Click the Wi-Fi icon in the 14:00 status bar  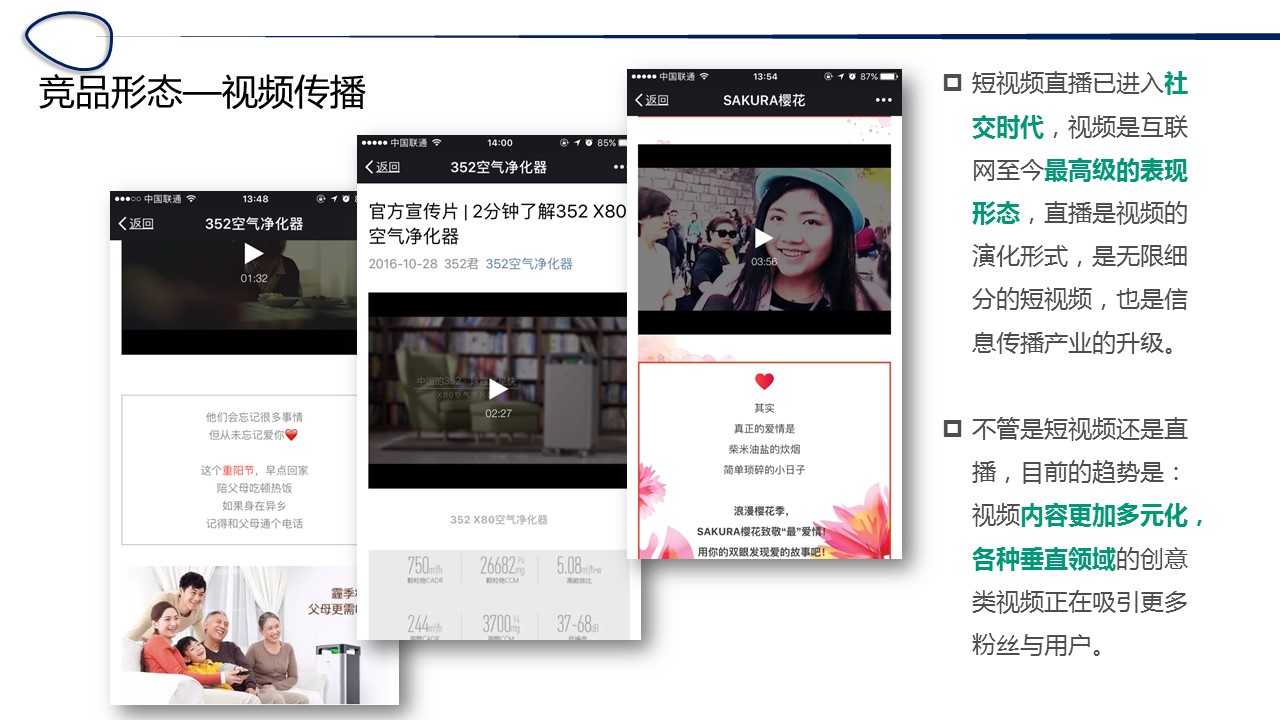436,143
